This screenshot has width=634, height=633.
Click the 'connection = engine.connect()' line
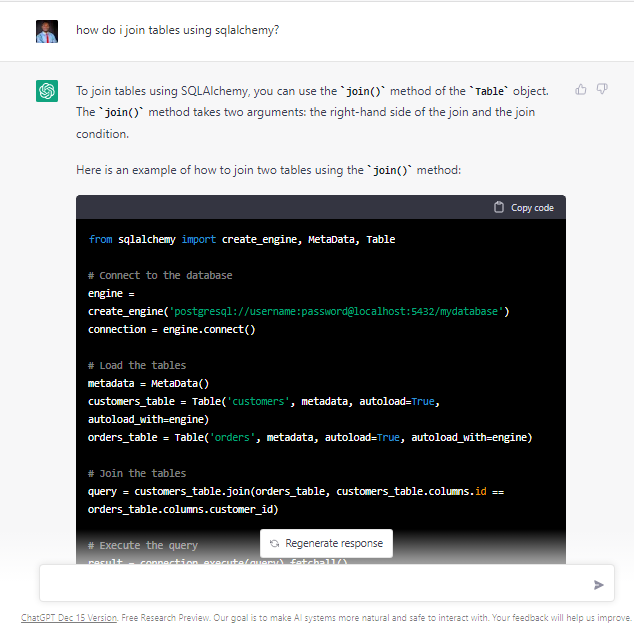pyautogui.click(x=171, y=329)
